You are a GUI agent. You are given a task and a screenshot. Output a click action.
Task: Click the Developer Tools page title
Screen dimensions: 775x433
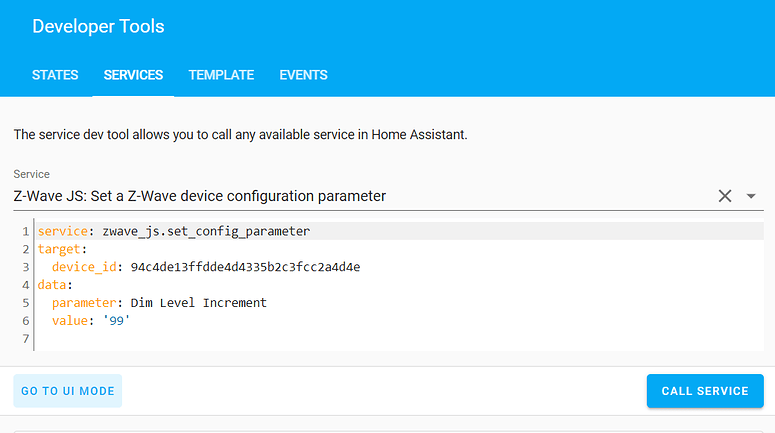coord(98,26)
